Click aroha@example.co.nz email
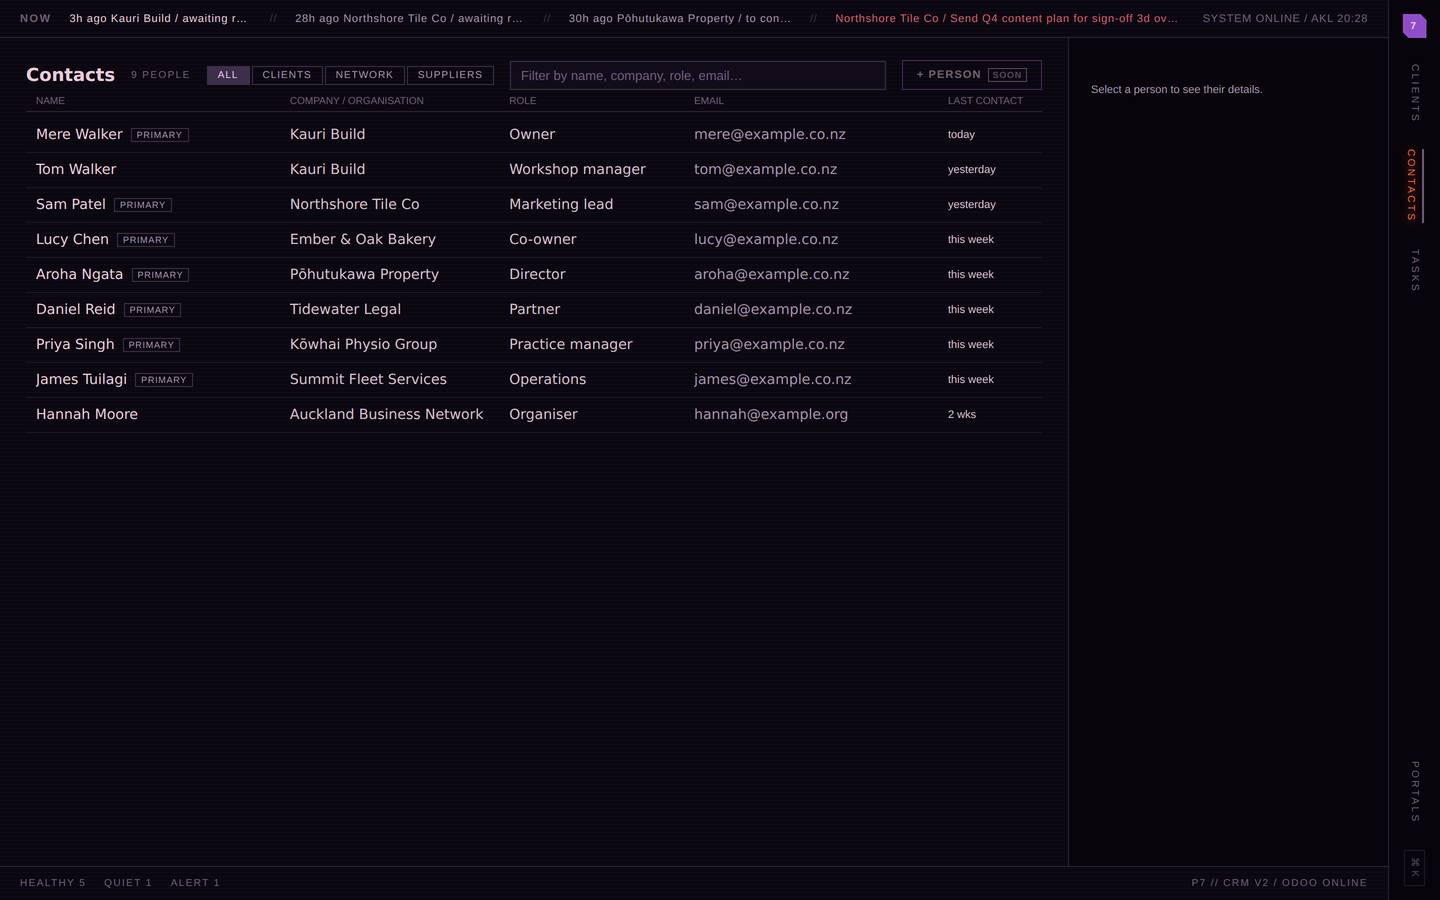 pos(772,274)
